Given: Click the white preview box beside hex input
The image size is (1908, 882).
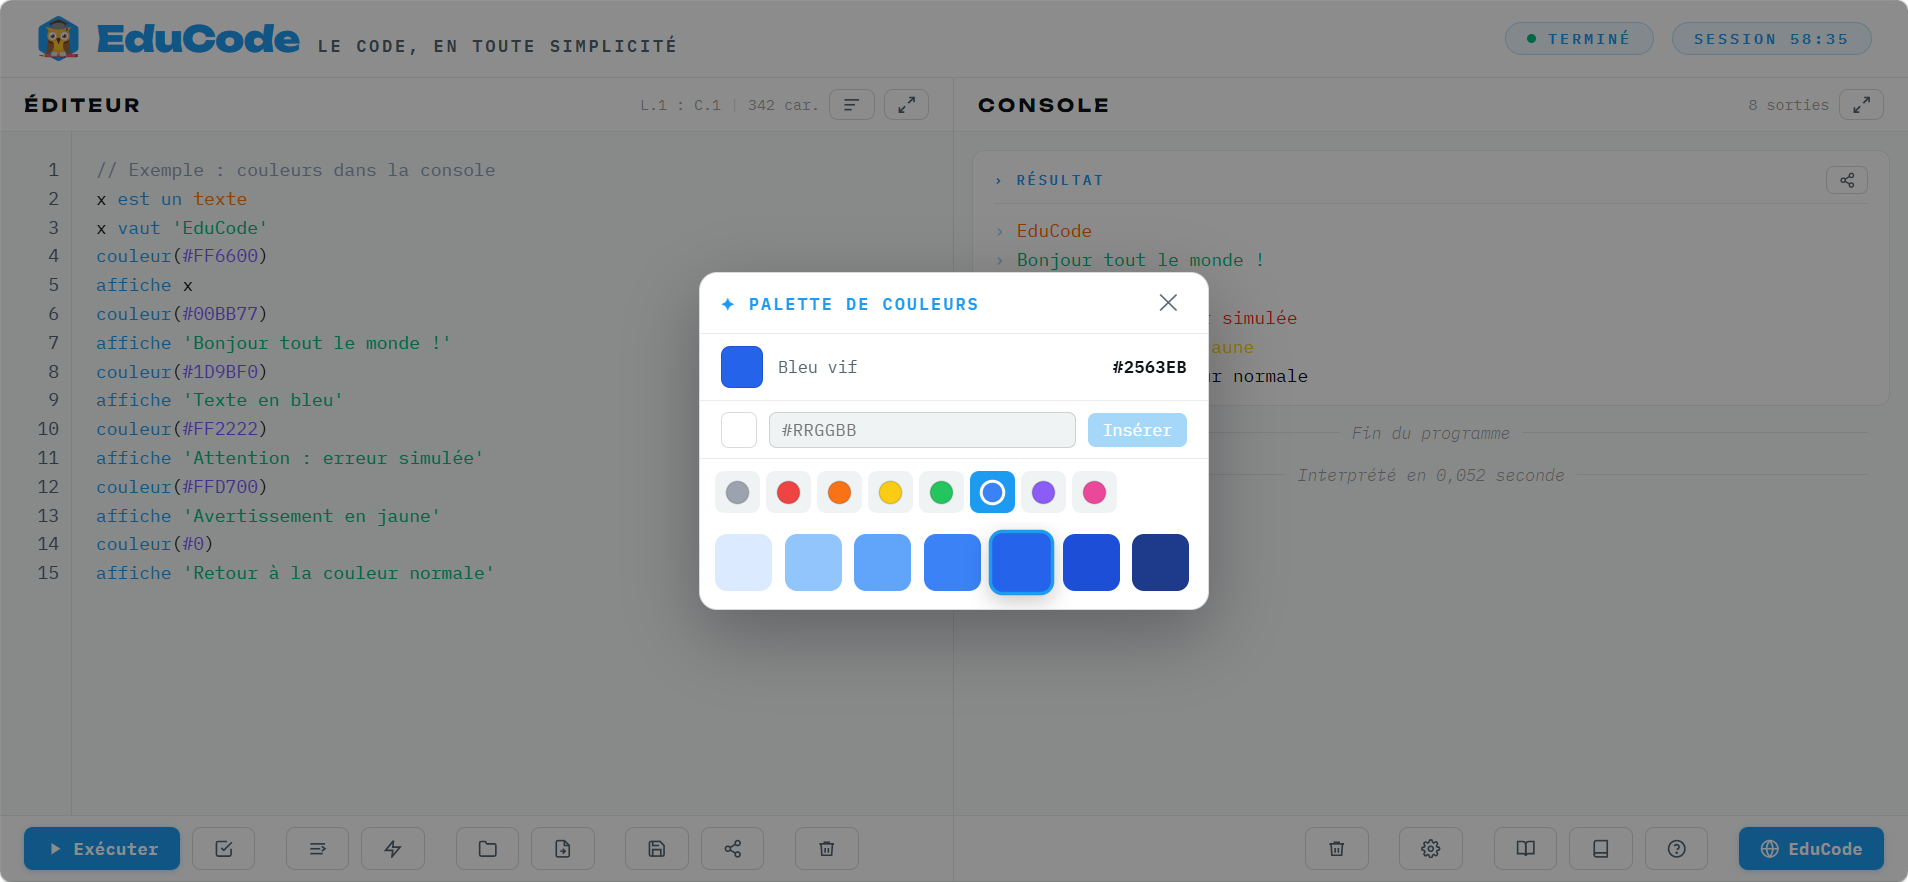Looking at the screenshot, I should click(739, 430).
